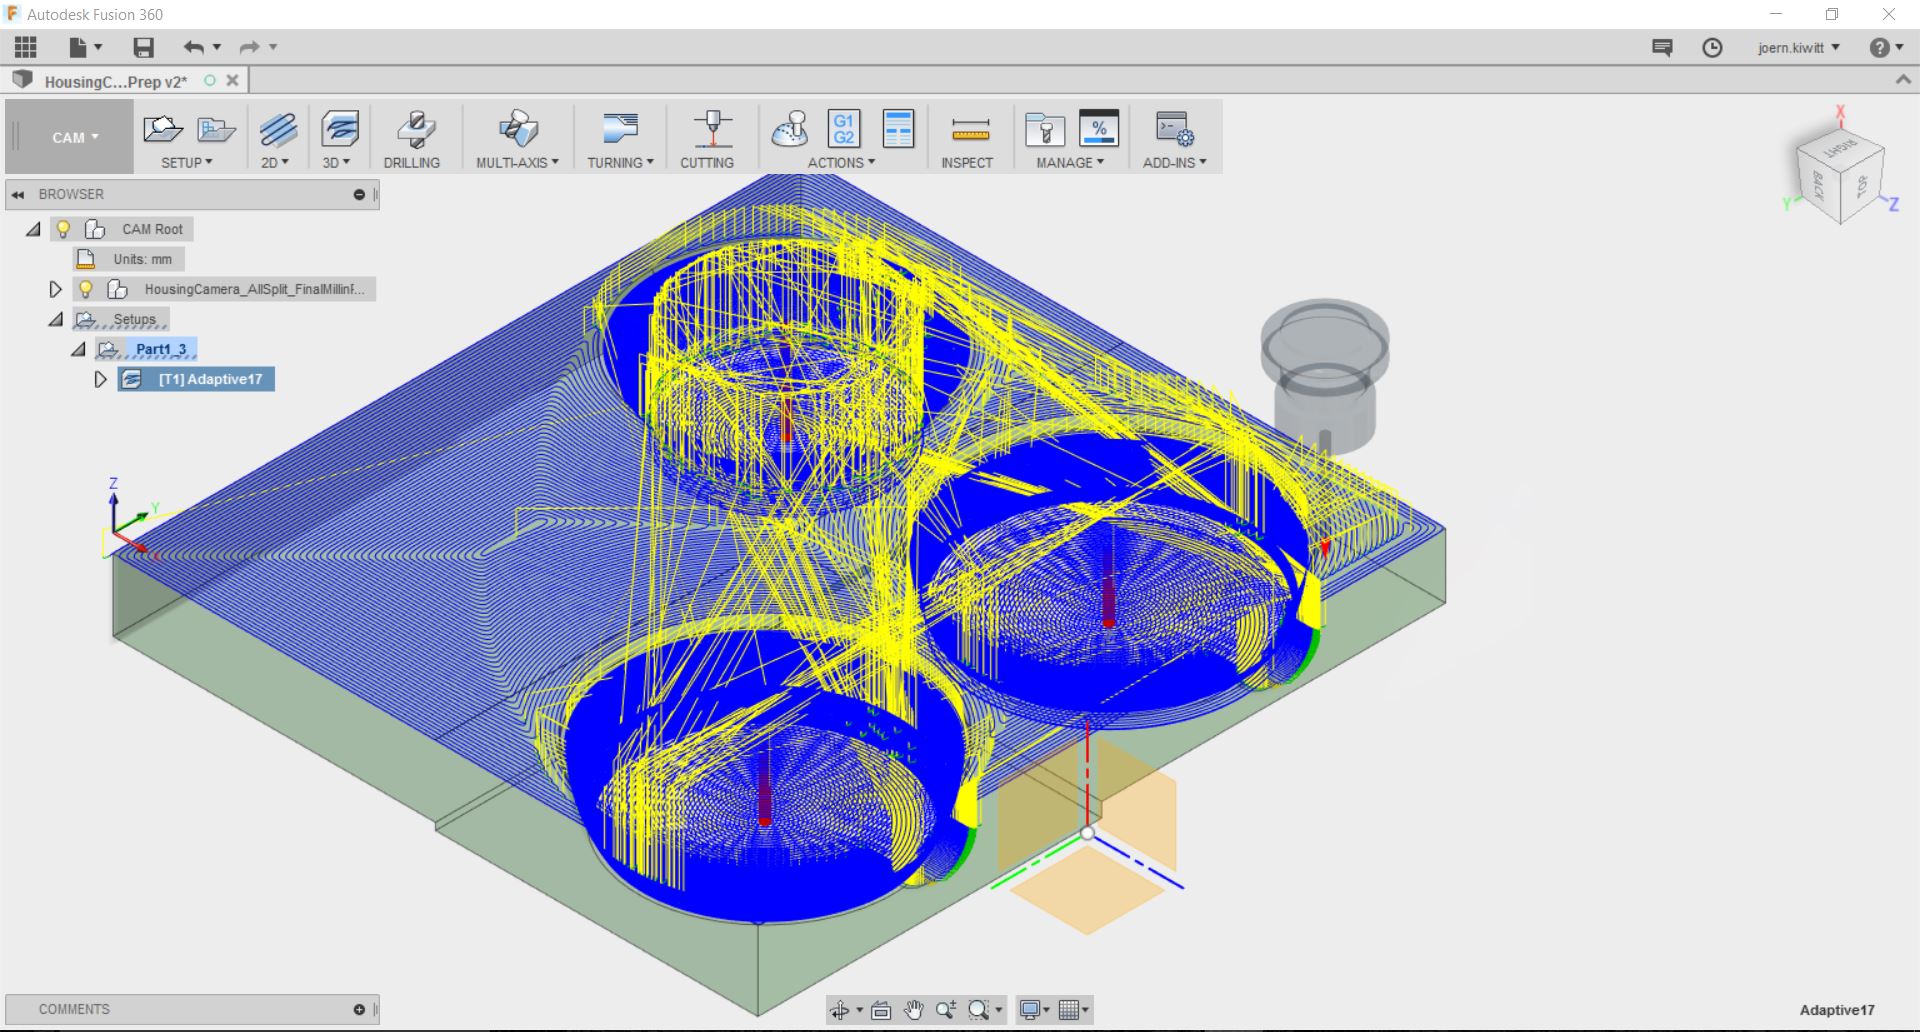Image resolution: width=1920 pixels, height=1032 pixels.
Task: Click the File menu icon
Action: point(78,47)
